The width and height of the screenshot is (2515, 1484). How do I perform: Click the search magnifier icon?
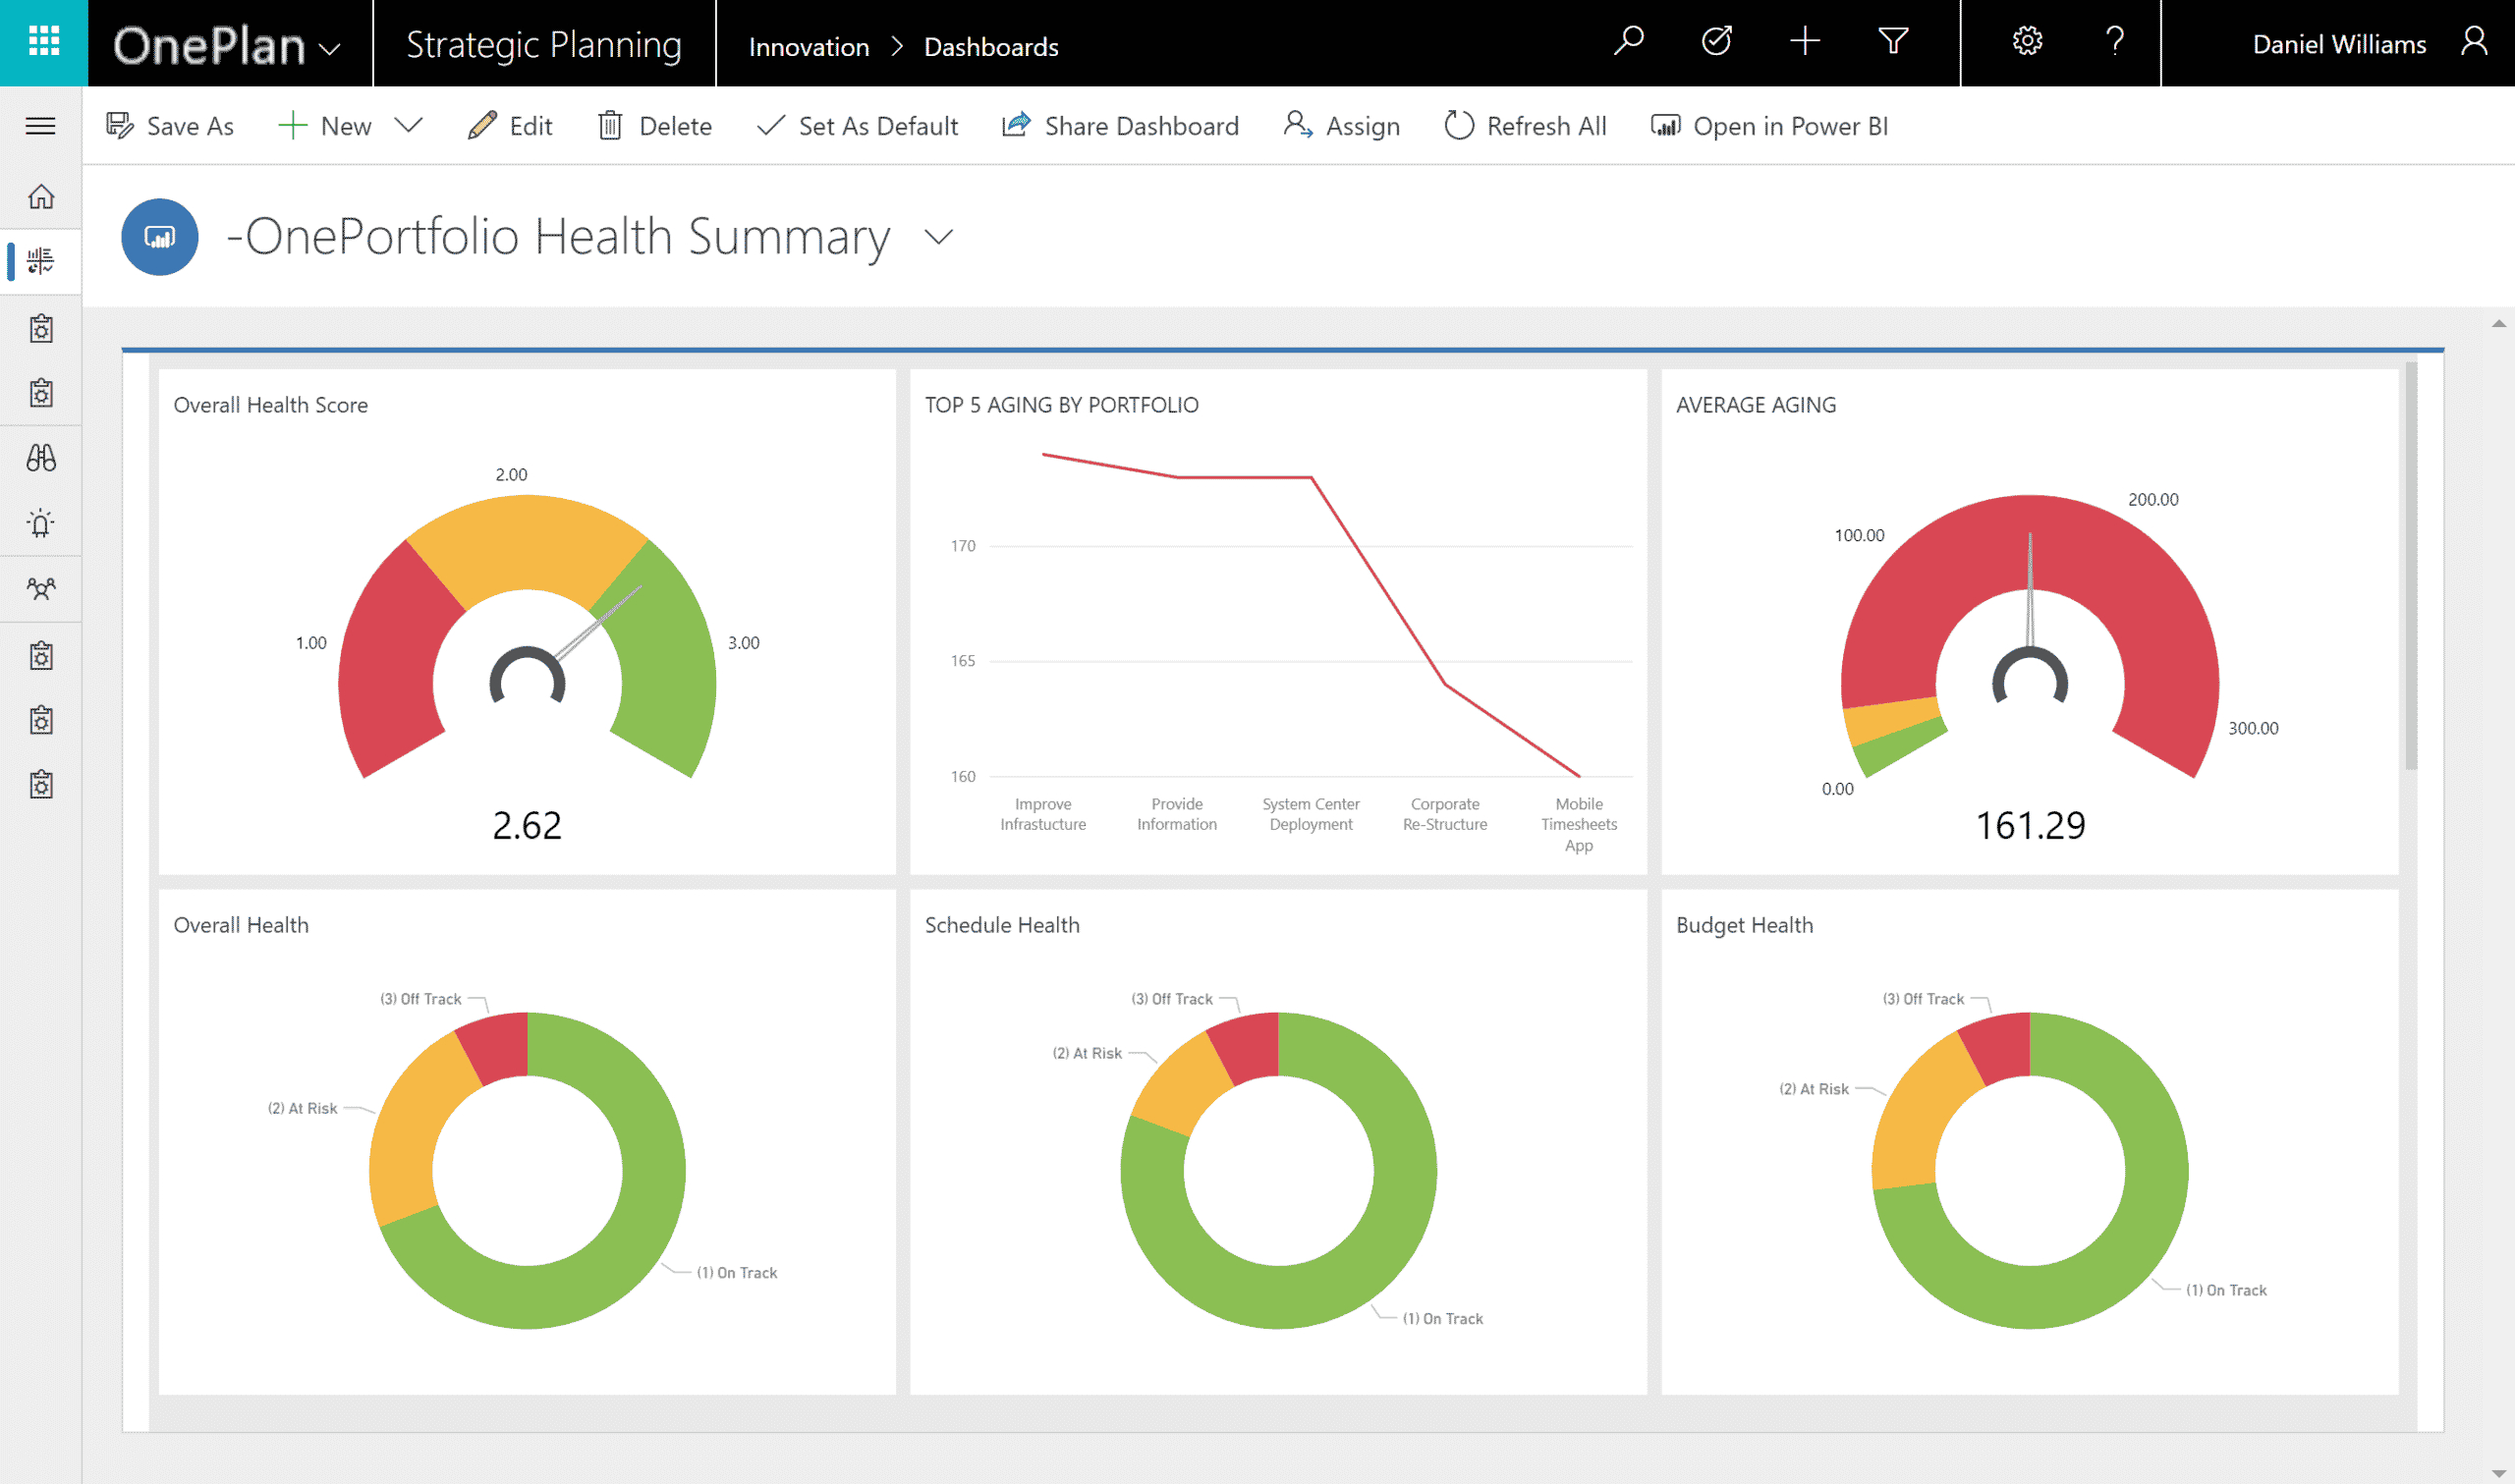tap(1628, 42)
